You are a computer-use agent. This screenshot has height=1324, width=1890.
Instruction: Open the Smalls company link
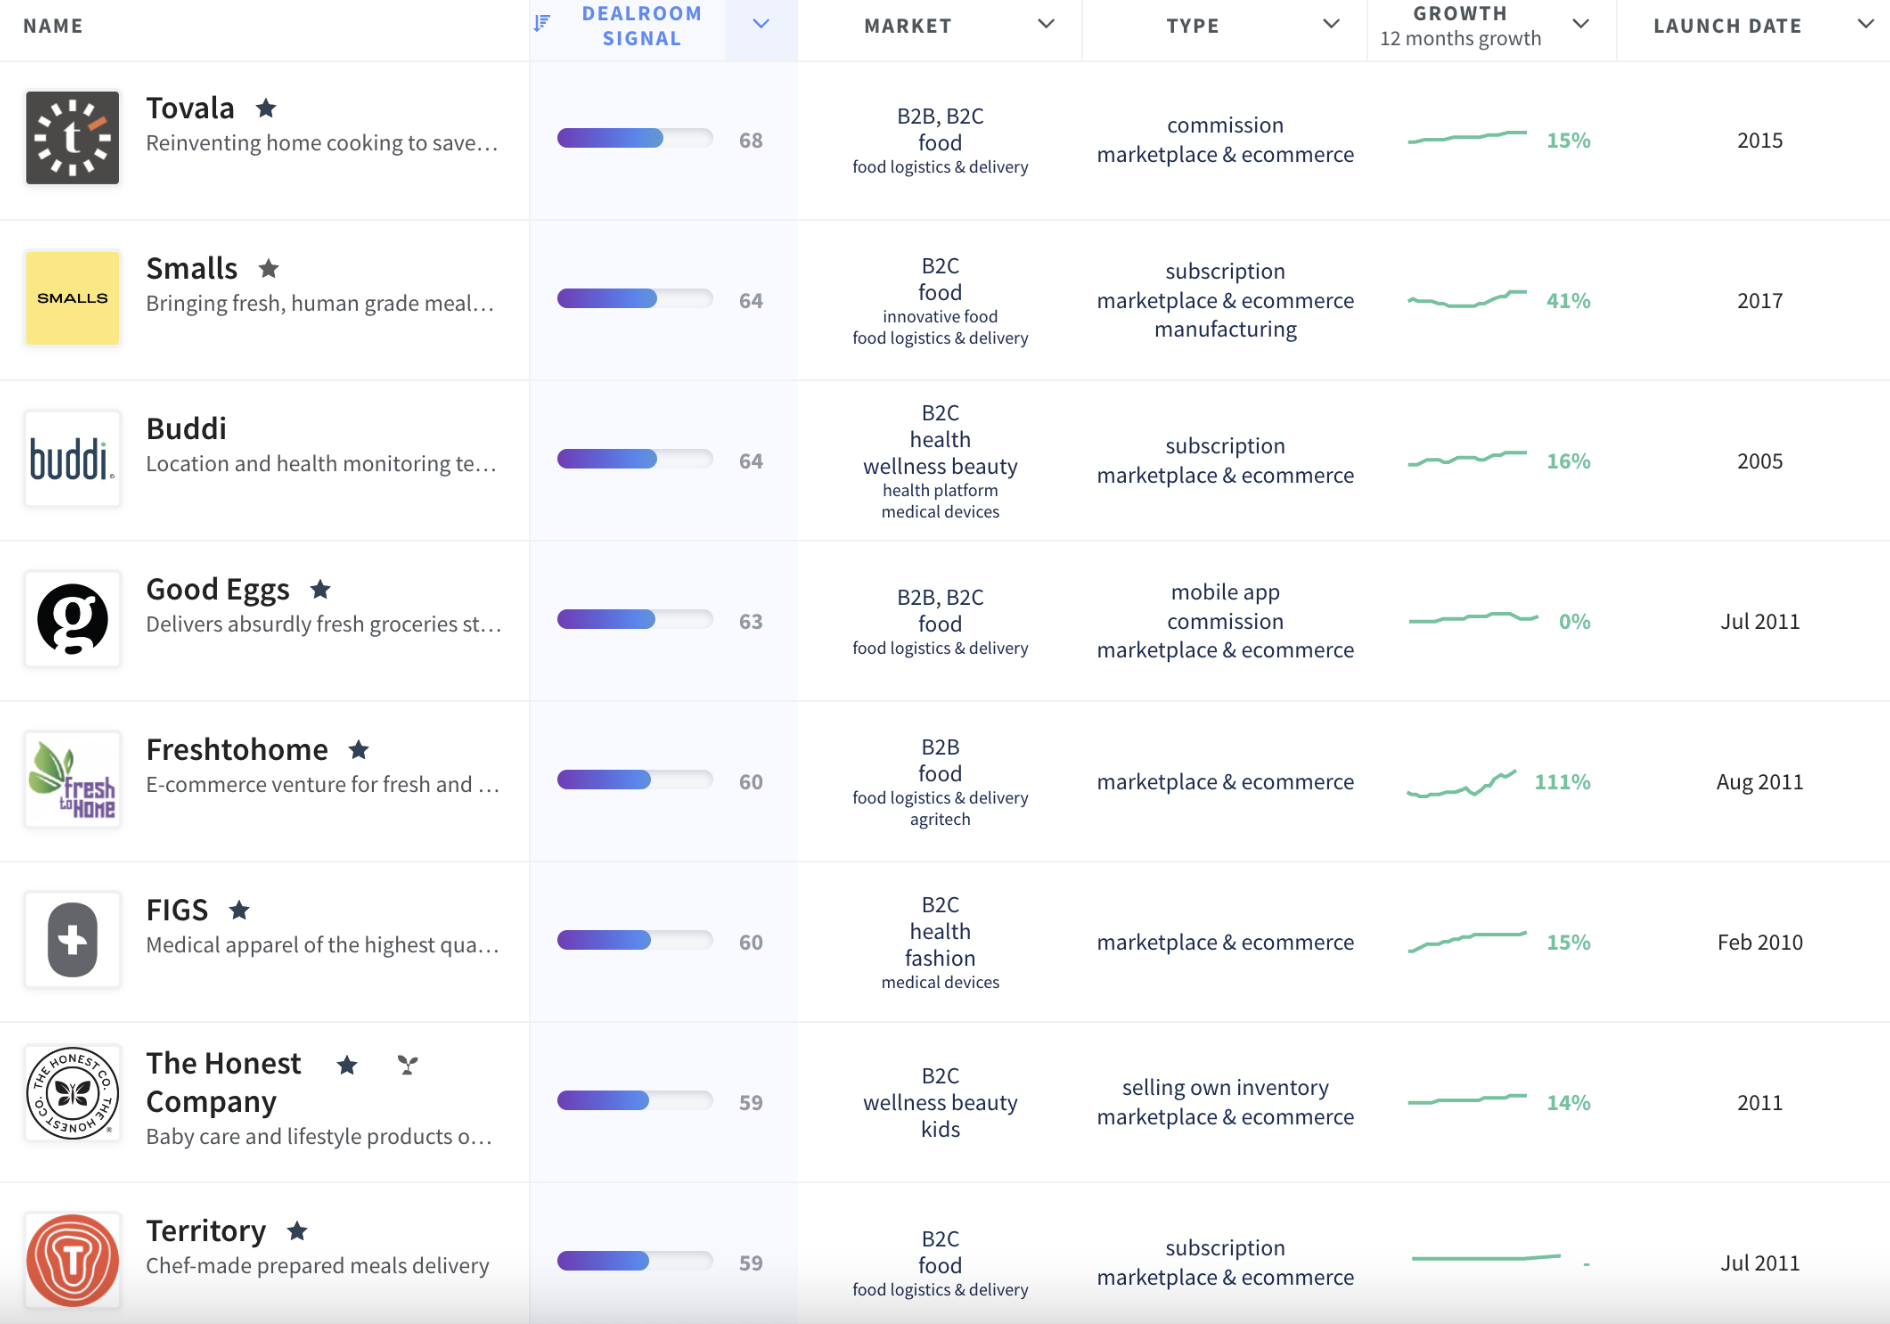(192, 268)
